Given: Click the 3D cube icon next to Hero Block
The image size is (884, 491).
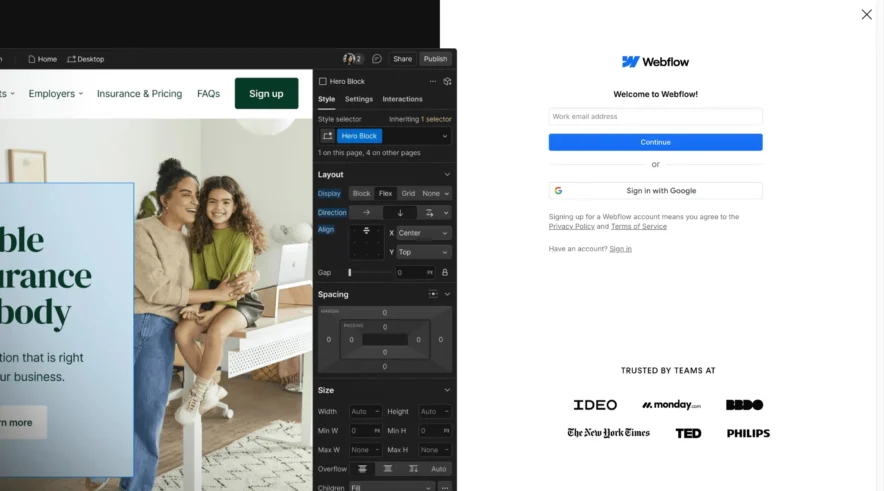Looking at the screenshot, I should pos(447,81).
